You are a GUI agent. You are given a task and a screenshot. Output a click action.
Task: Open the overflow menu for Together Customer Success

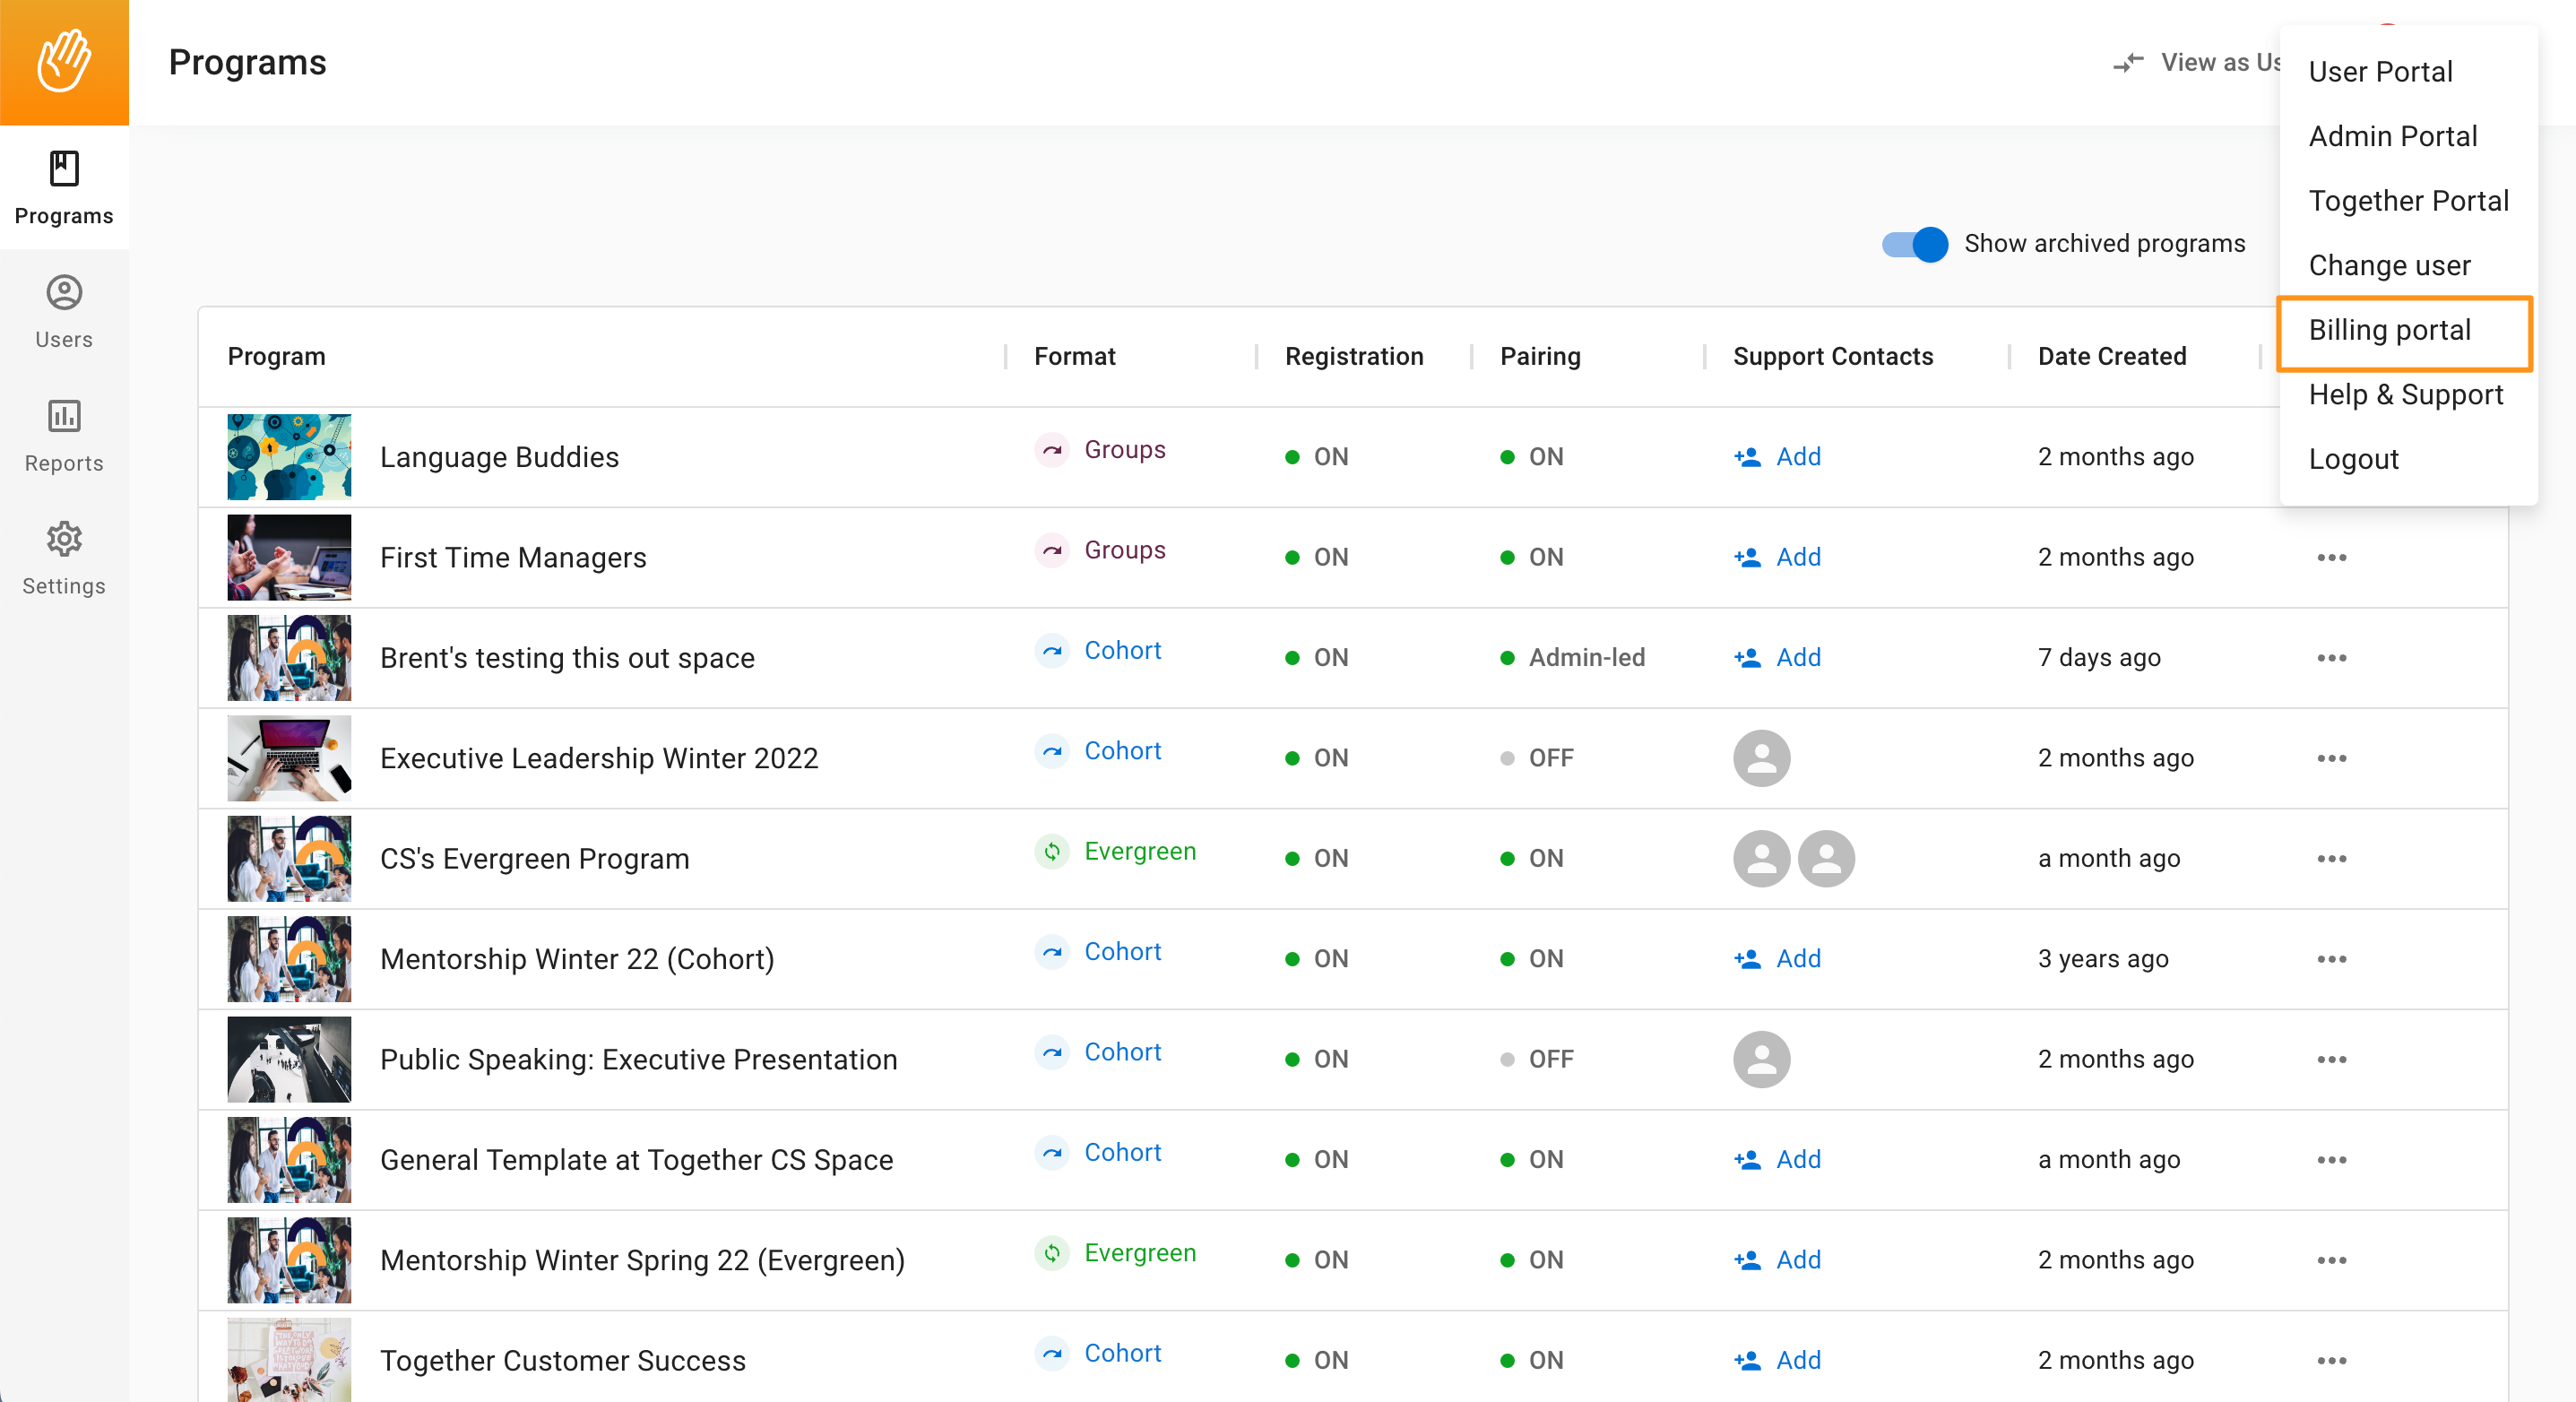[2332, 1360]
